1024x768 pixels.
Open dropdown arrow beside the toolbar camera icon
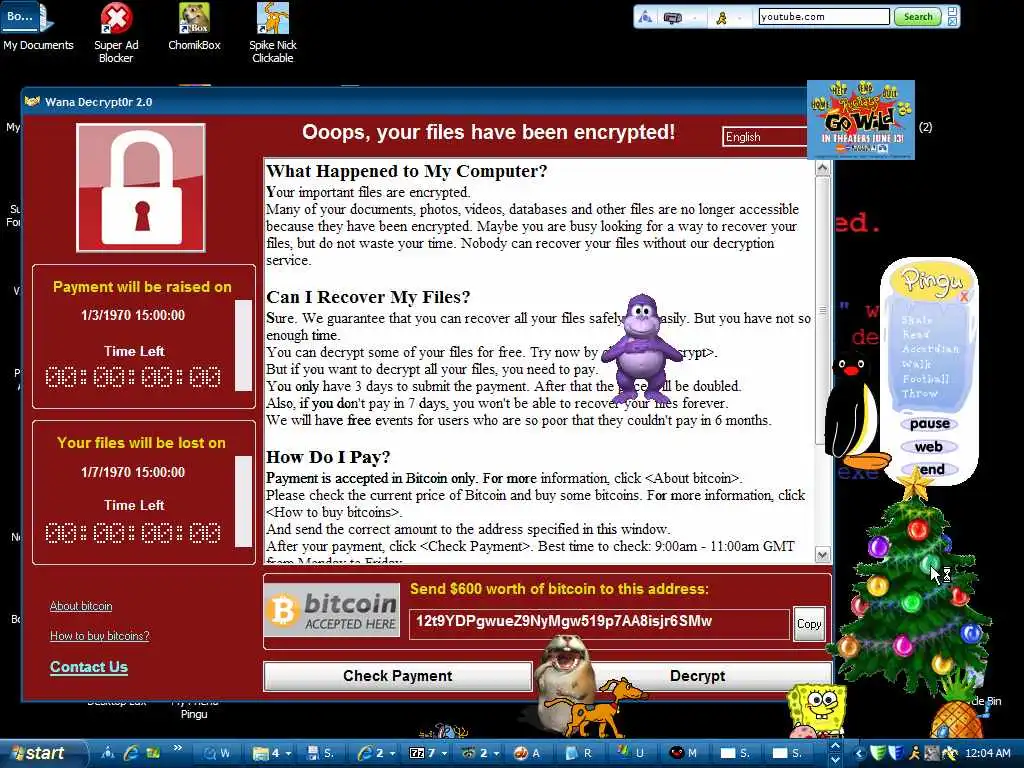(694, 18)
